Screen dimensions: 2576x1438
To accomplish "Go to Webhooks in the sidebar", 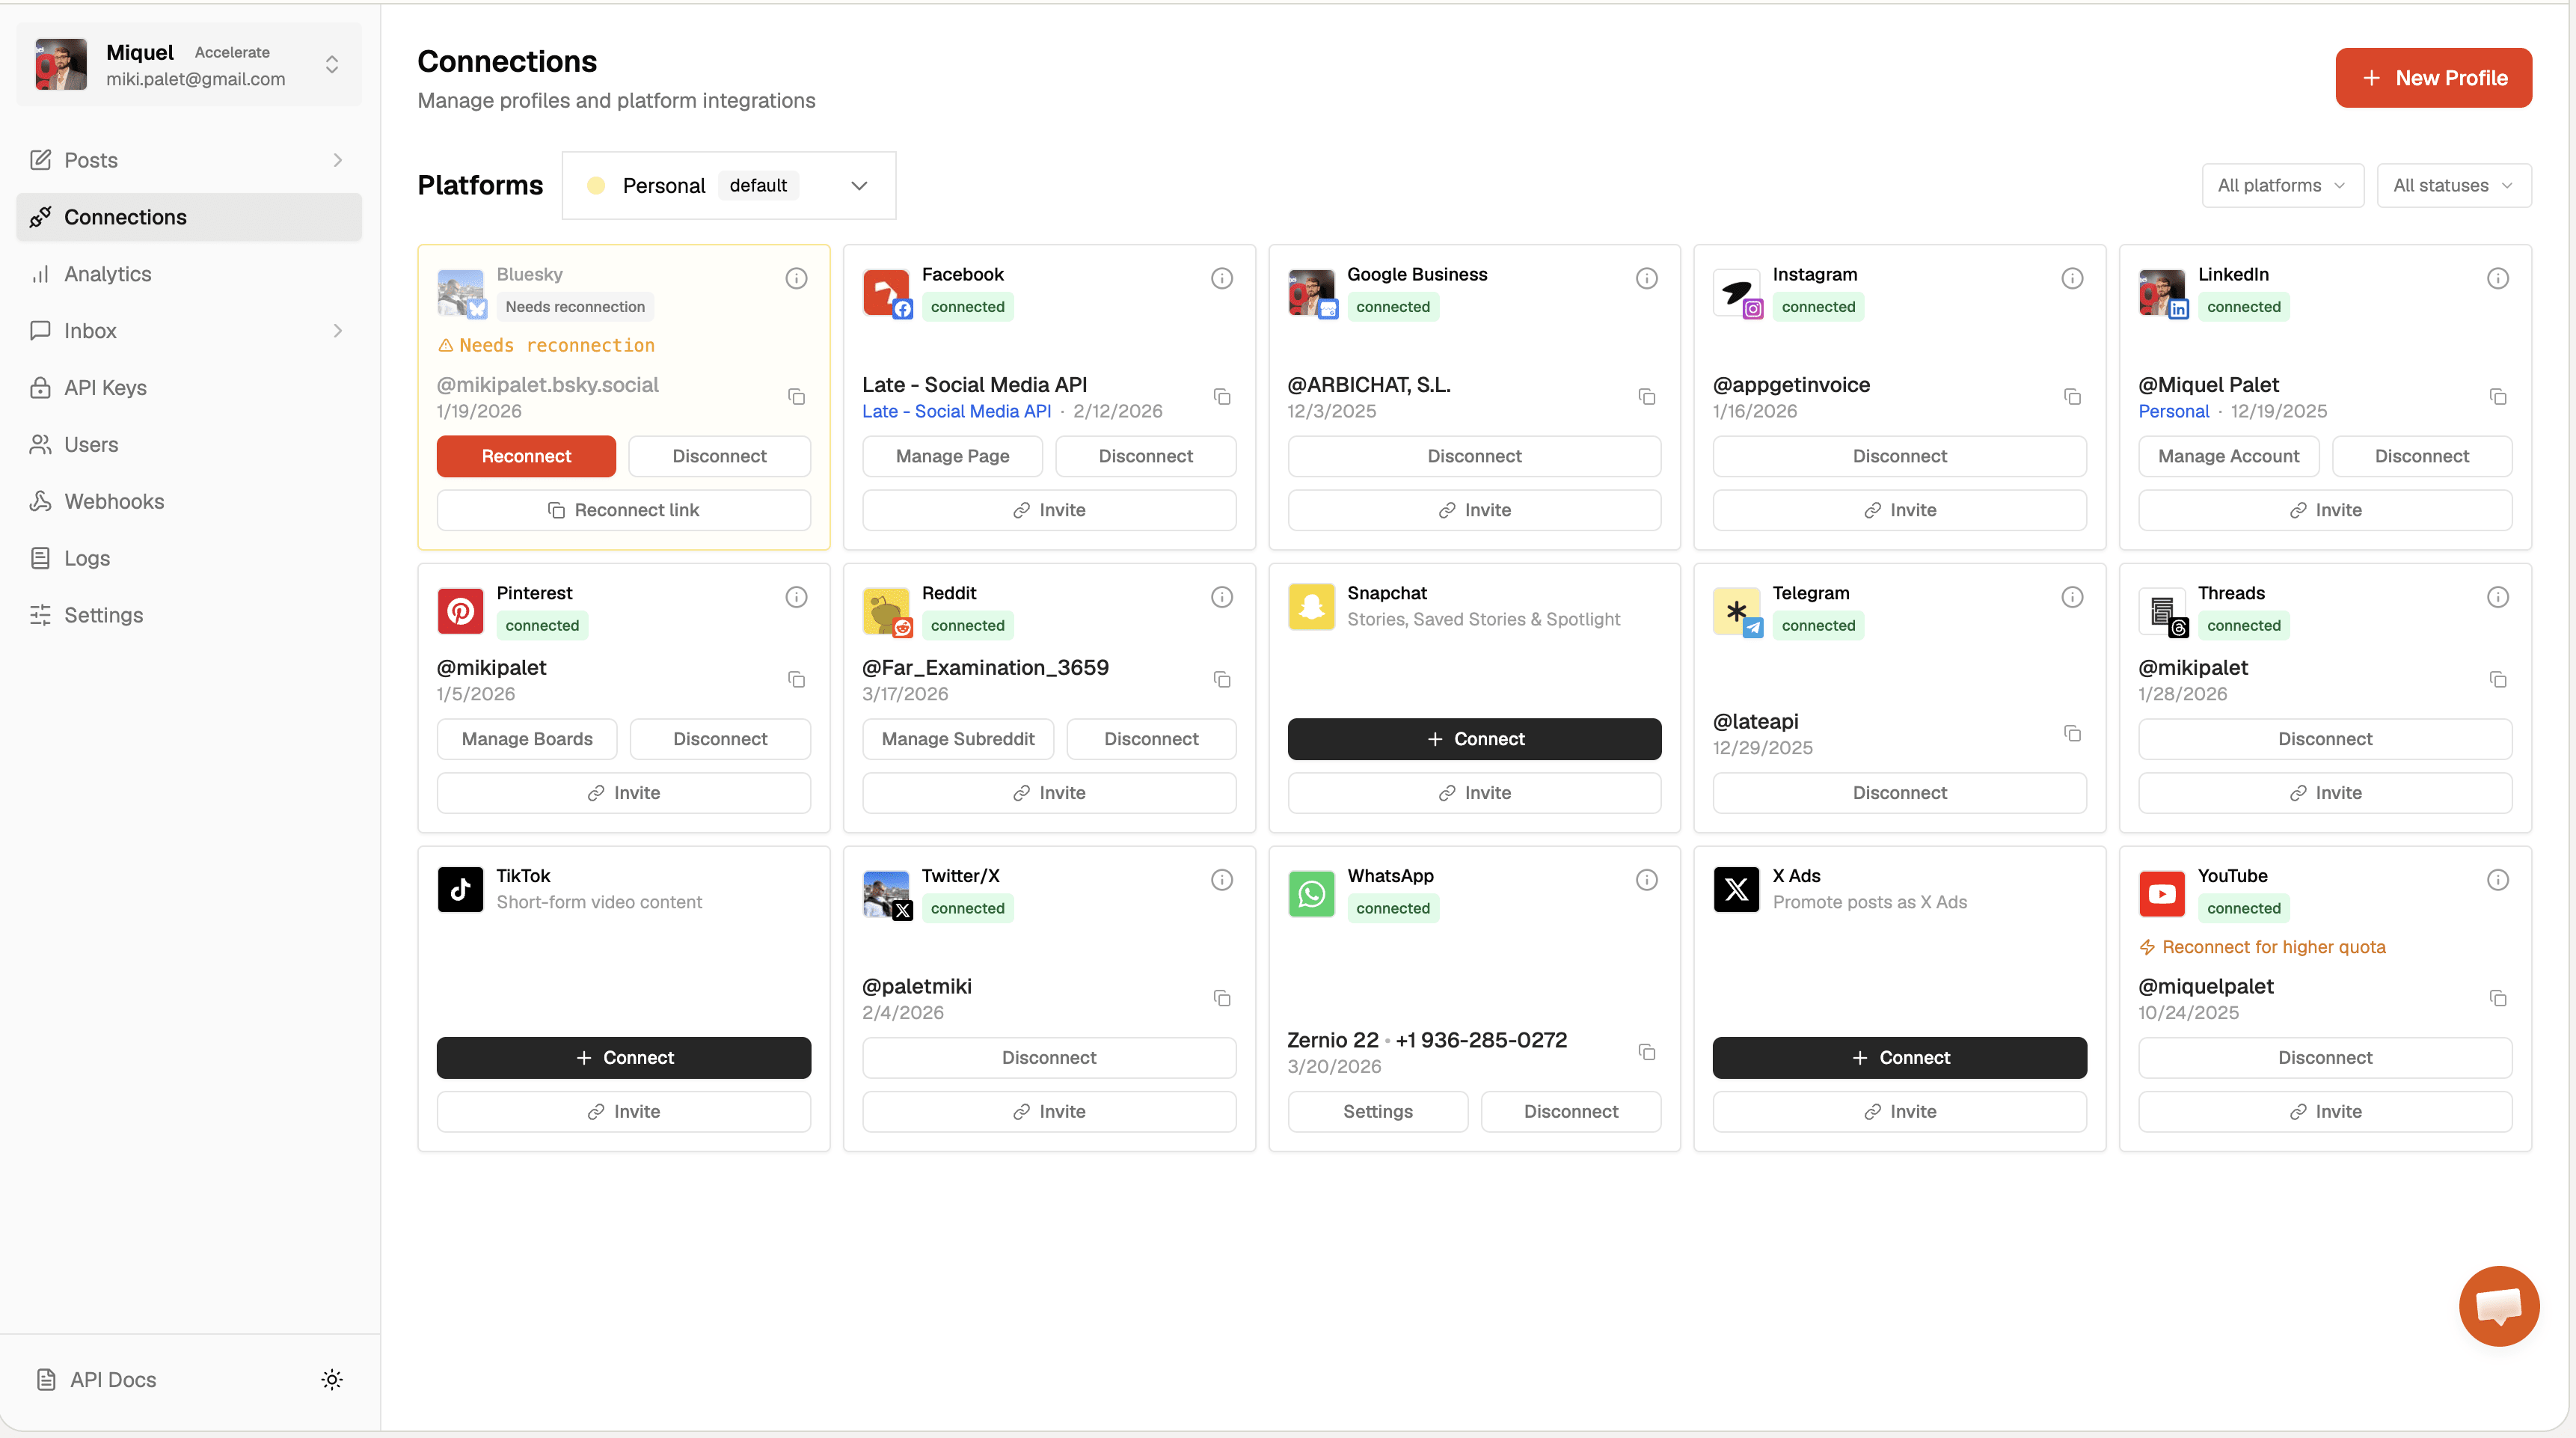I will tap(114, 501).
